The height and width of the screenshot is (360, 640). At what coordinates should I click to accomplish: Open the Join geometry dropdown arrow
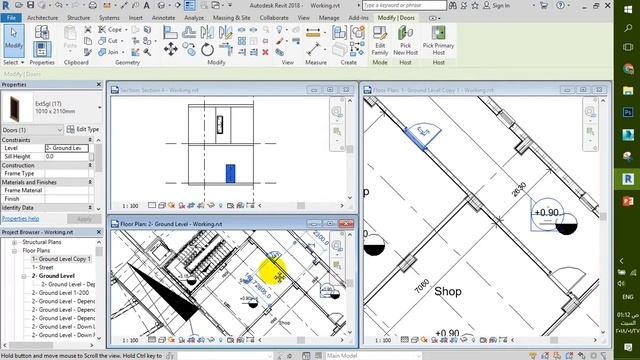(x=123, y=52)
